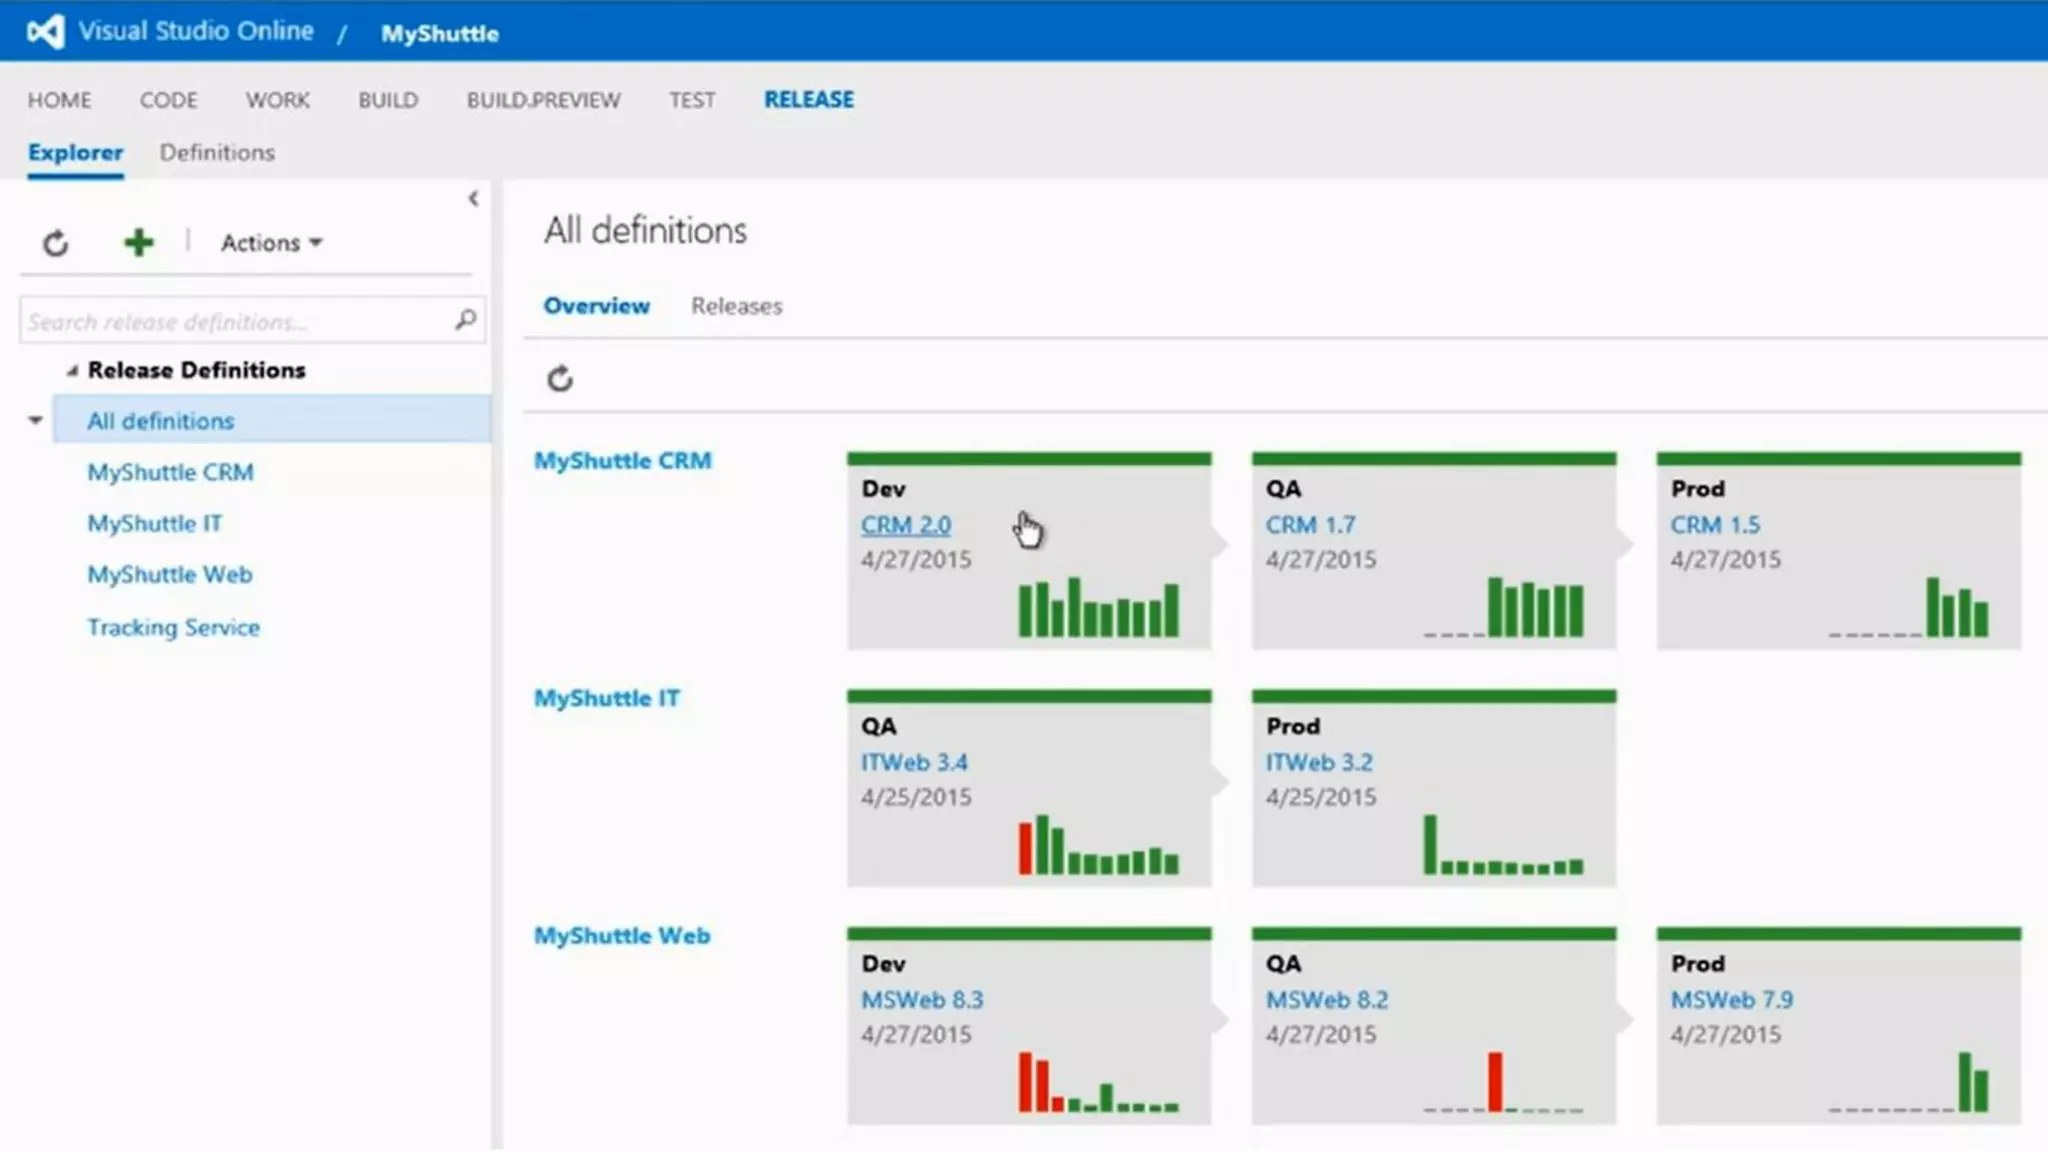Click the search magnifier icon
Viewport: 2048px width, 1152px height.
(x=465, y=320)
